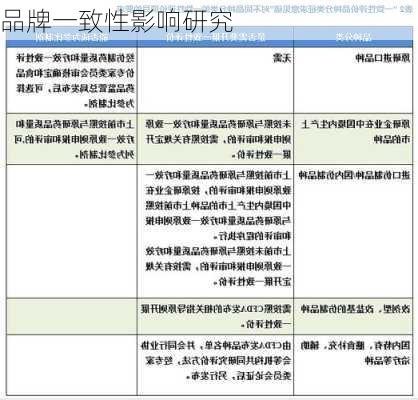Click the faint mirrored table caption starting "表2"
418x400 pixels.
[x=265, y=9]
